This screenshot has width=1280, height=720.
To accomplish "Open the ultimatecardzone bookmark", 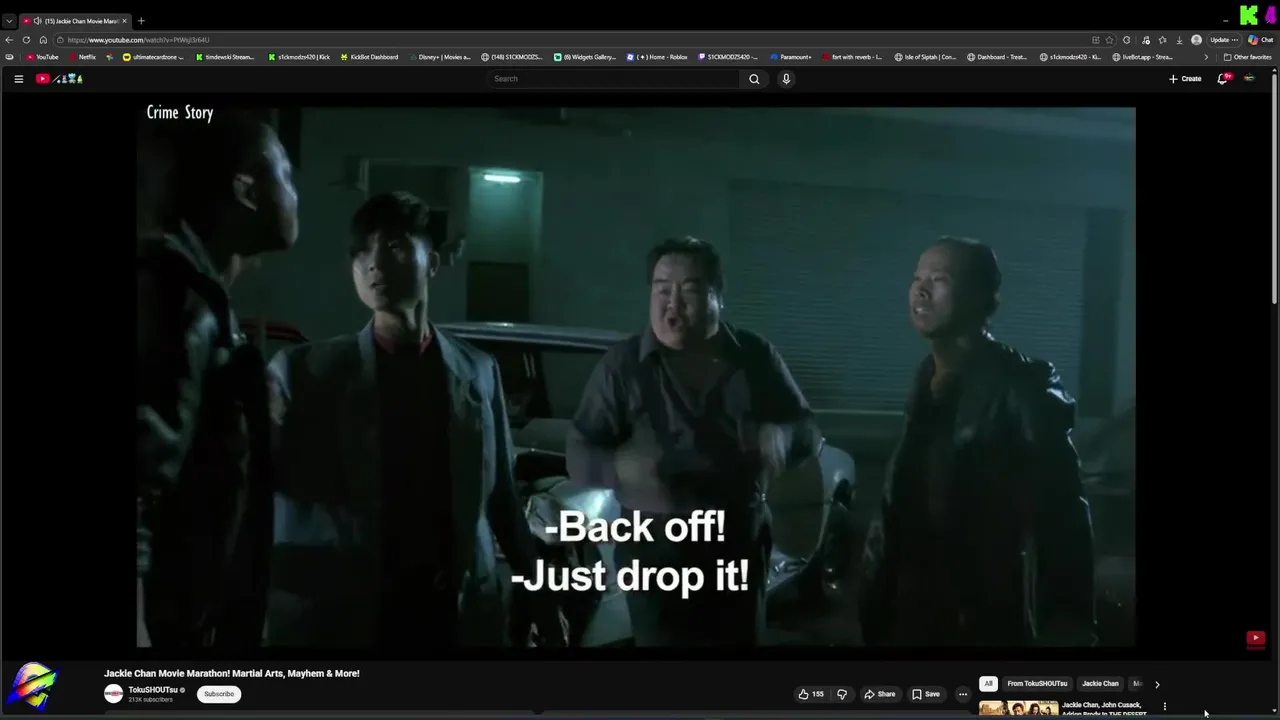I will click(153, 57).
